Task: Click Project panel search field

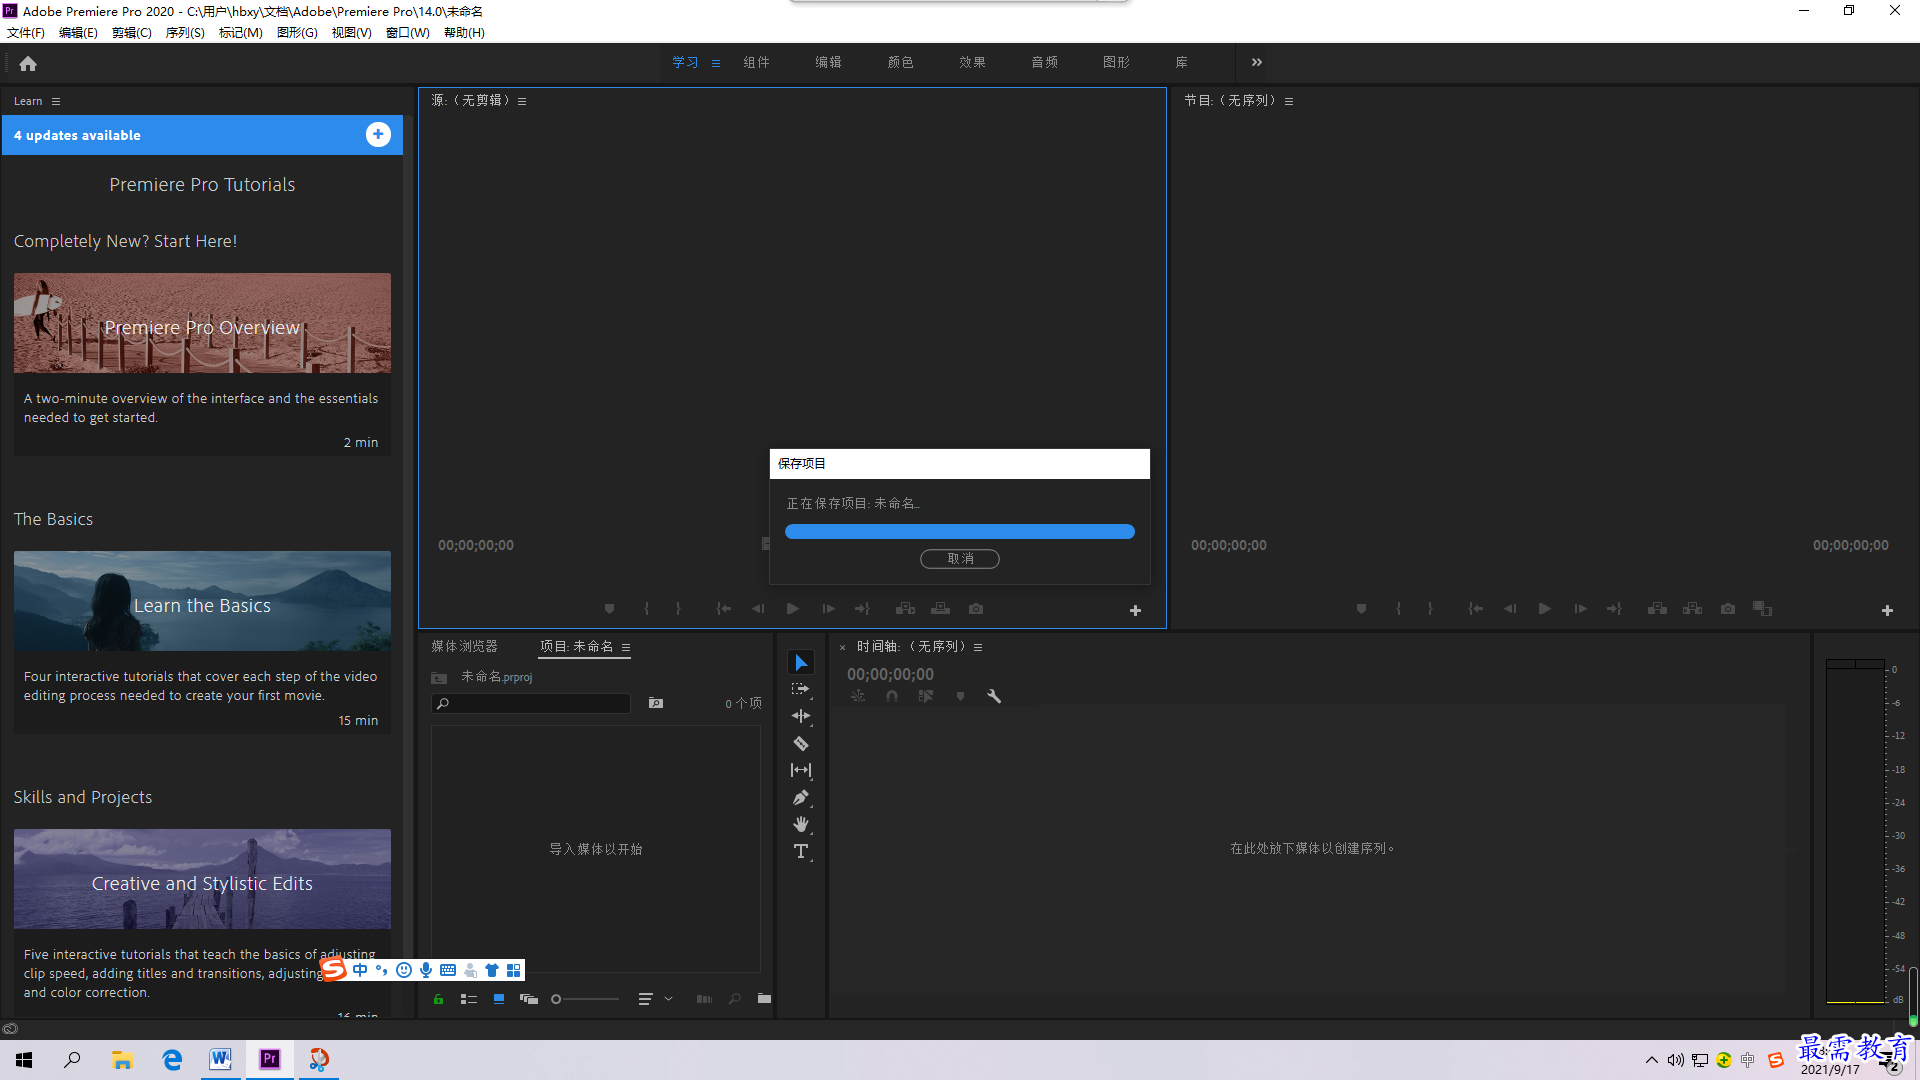Action: (531, 703)
